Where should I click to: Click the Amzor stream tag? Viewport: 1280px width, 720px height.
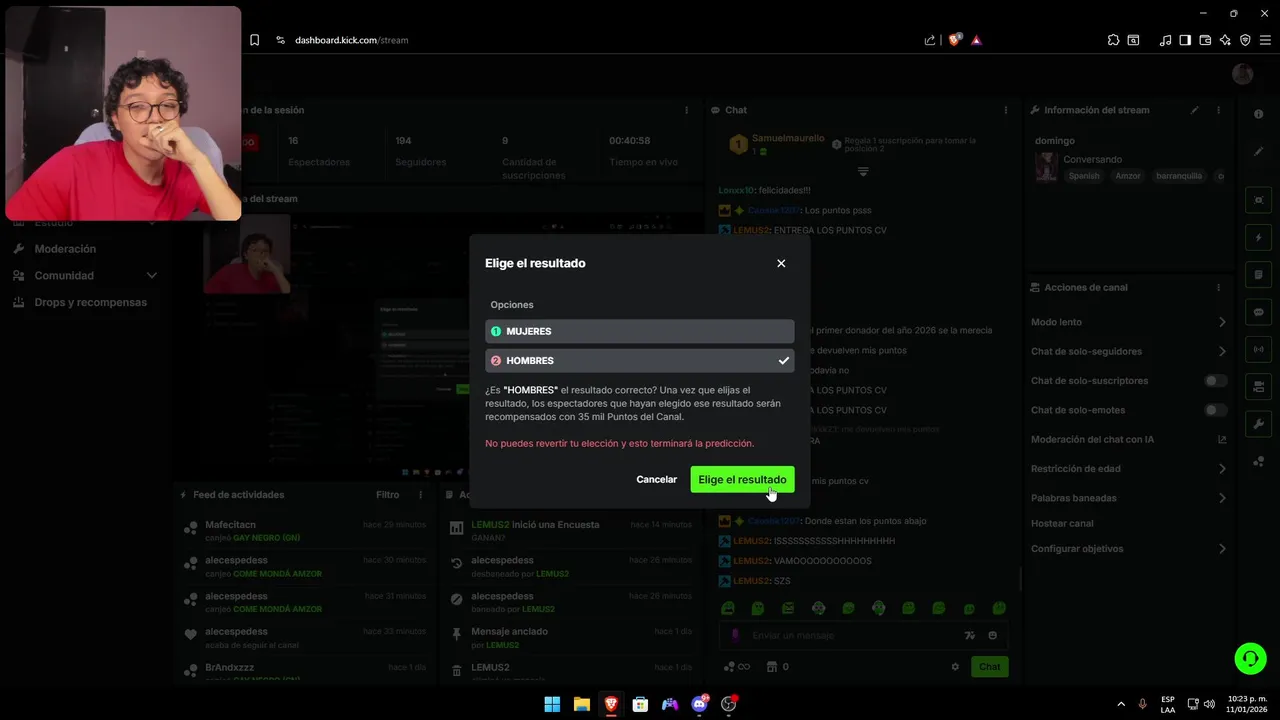coord(1128,176)
